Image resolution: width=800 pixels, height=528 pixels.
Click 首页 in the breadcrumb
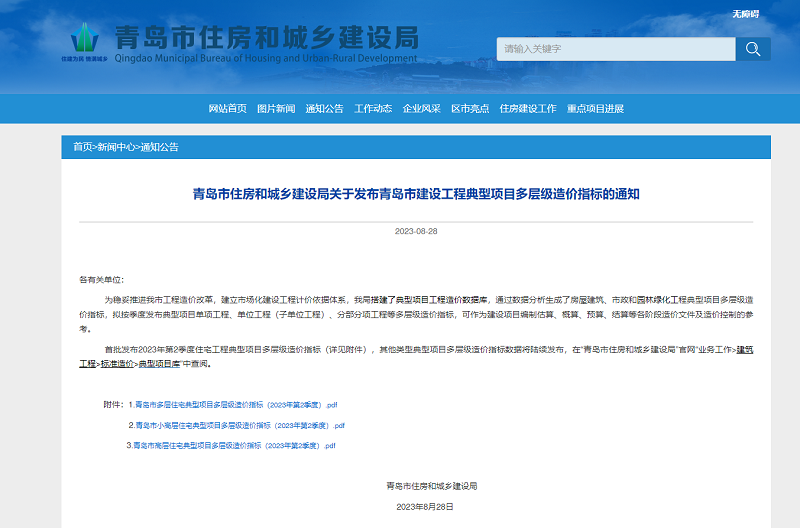point(81,147)
